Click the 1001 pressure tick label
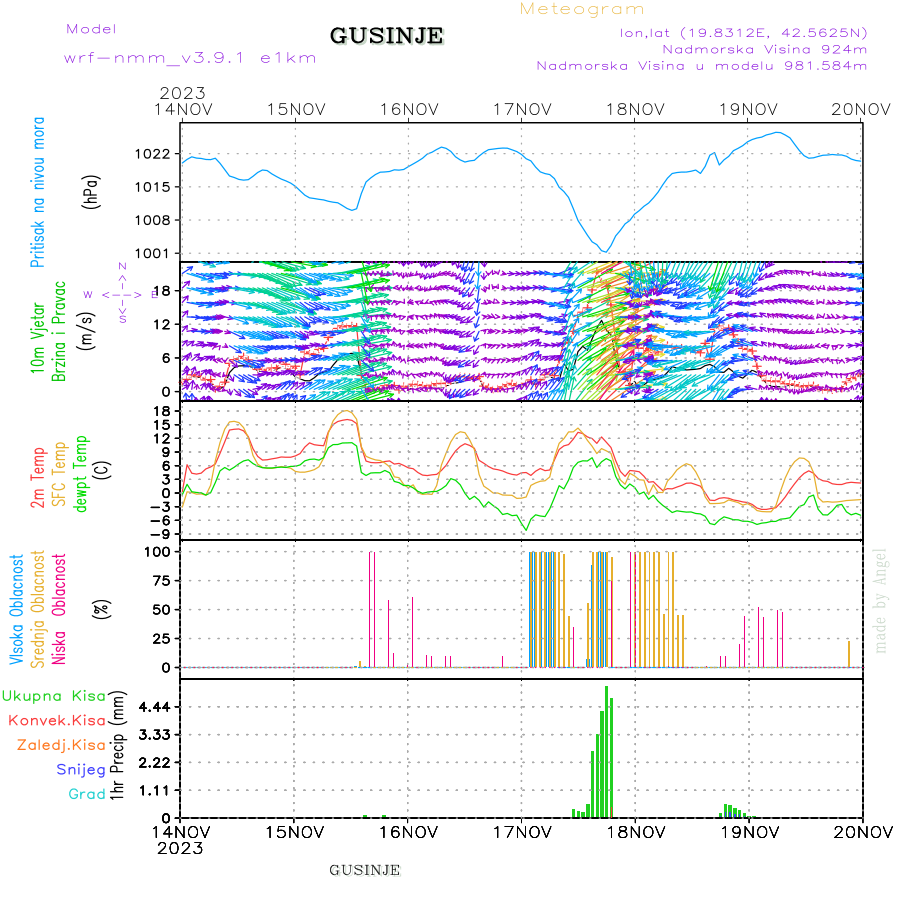Viewport: 900px width, 900px height. [x=153, y=254]
